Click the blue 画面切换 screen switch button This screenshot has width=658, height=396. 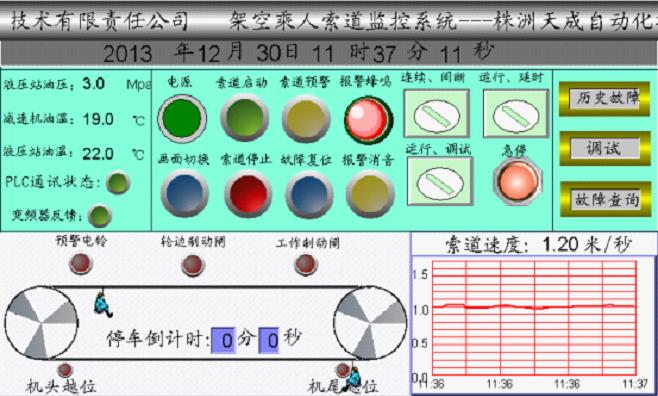pos(185,194)
